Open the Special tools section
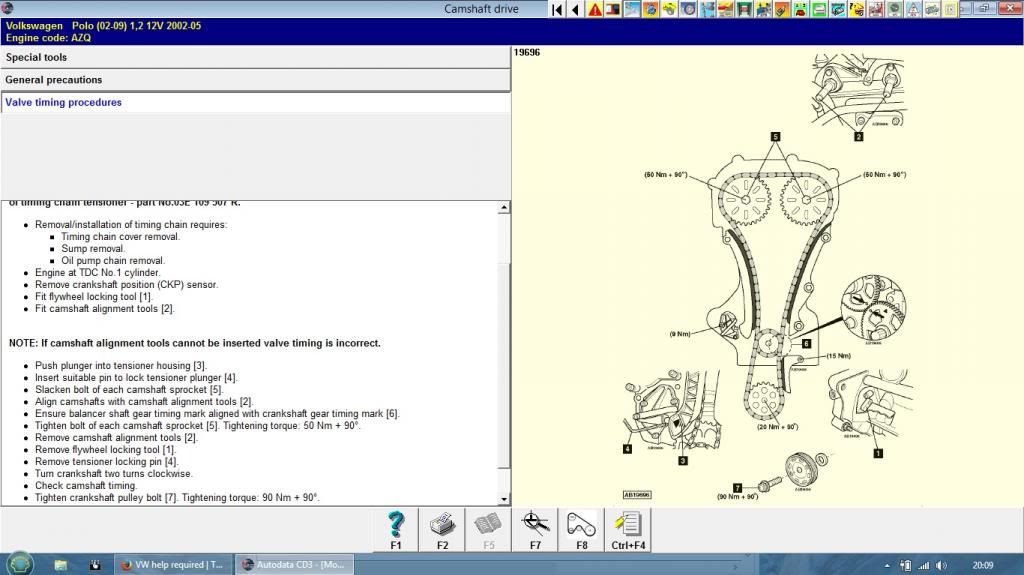1024x575 pixels. click(x=255, y=58)
